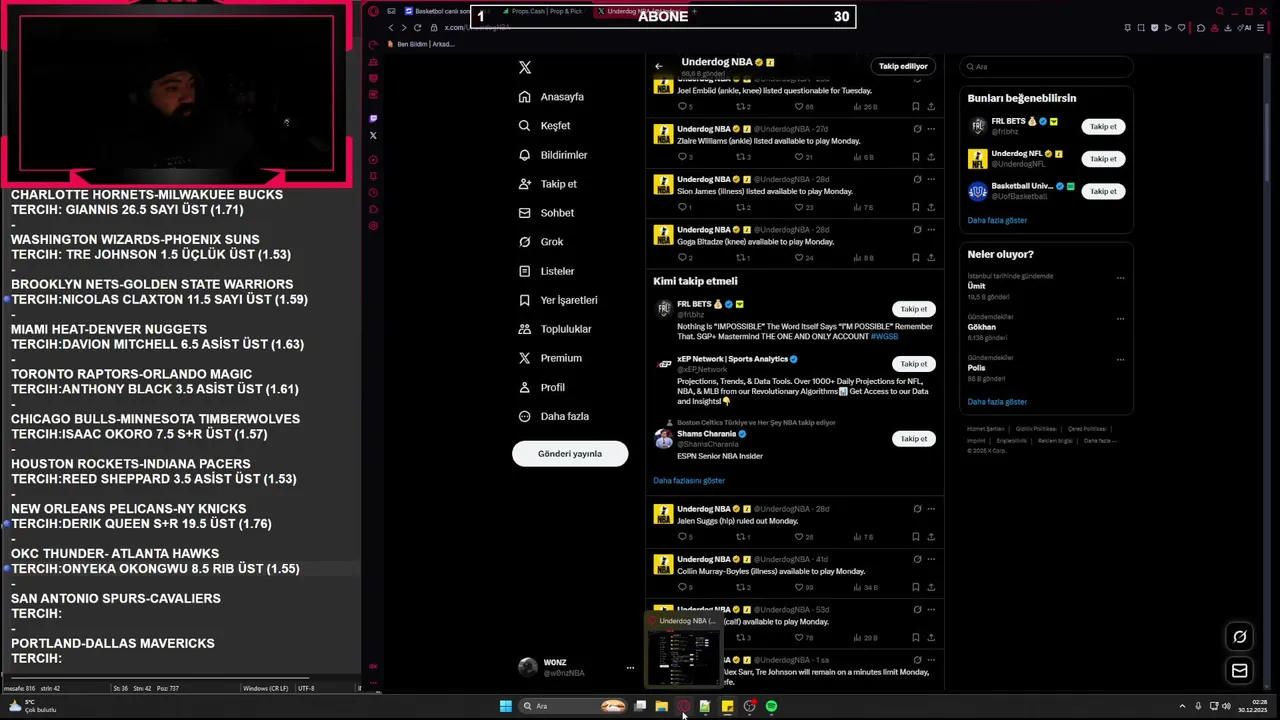Open Profil page

tap(541, 387)
